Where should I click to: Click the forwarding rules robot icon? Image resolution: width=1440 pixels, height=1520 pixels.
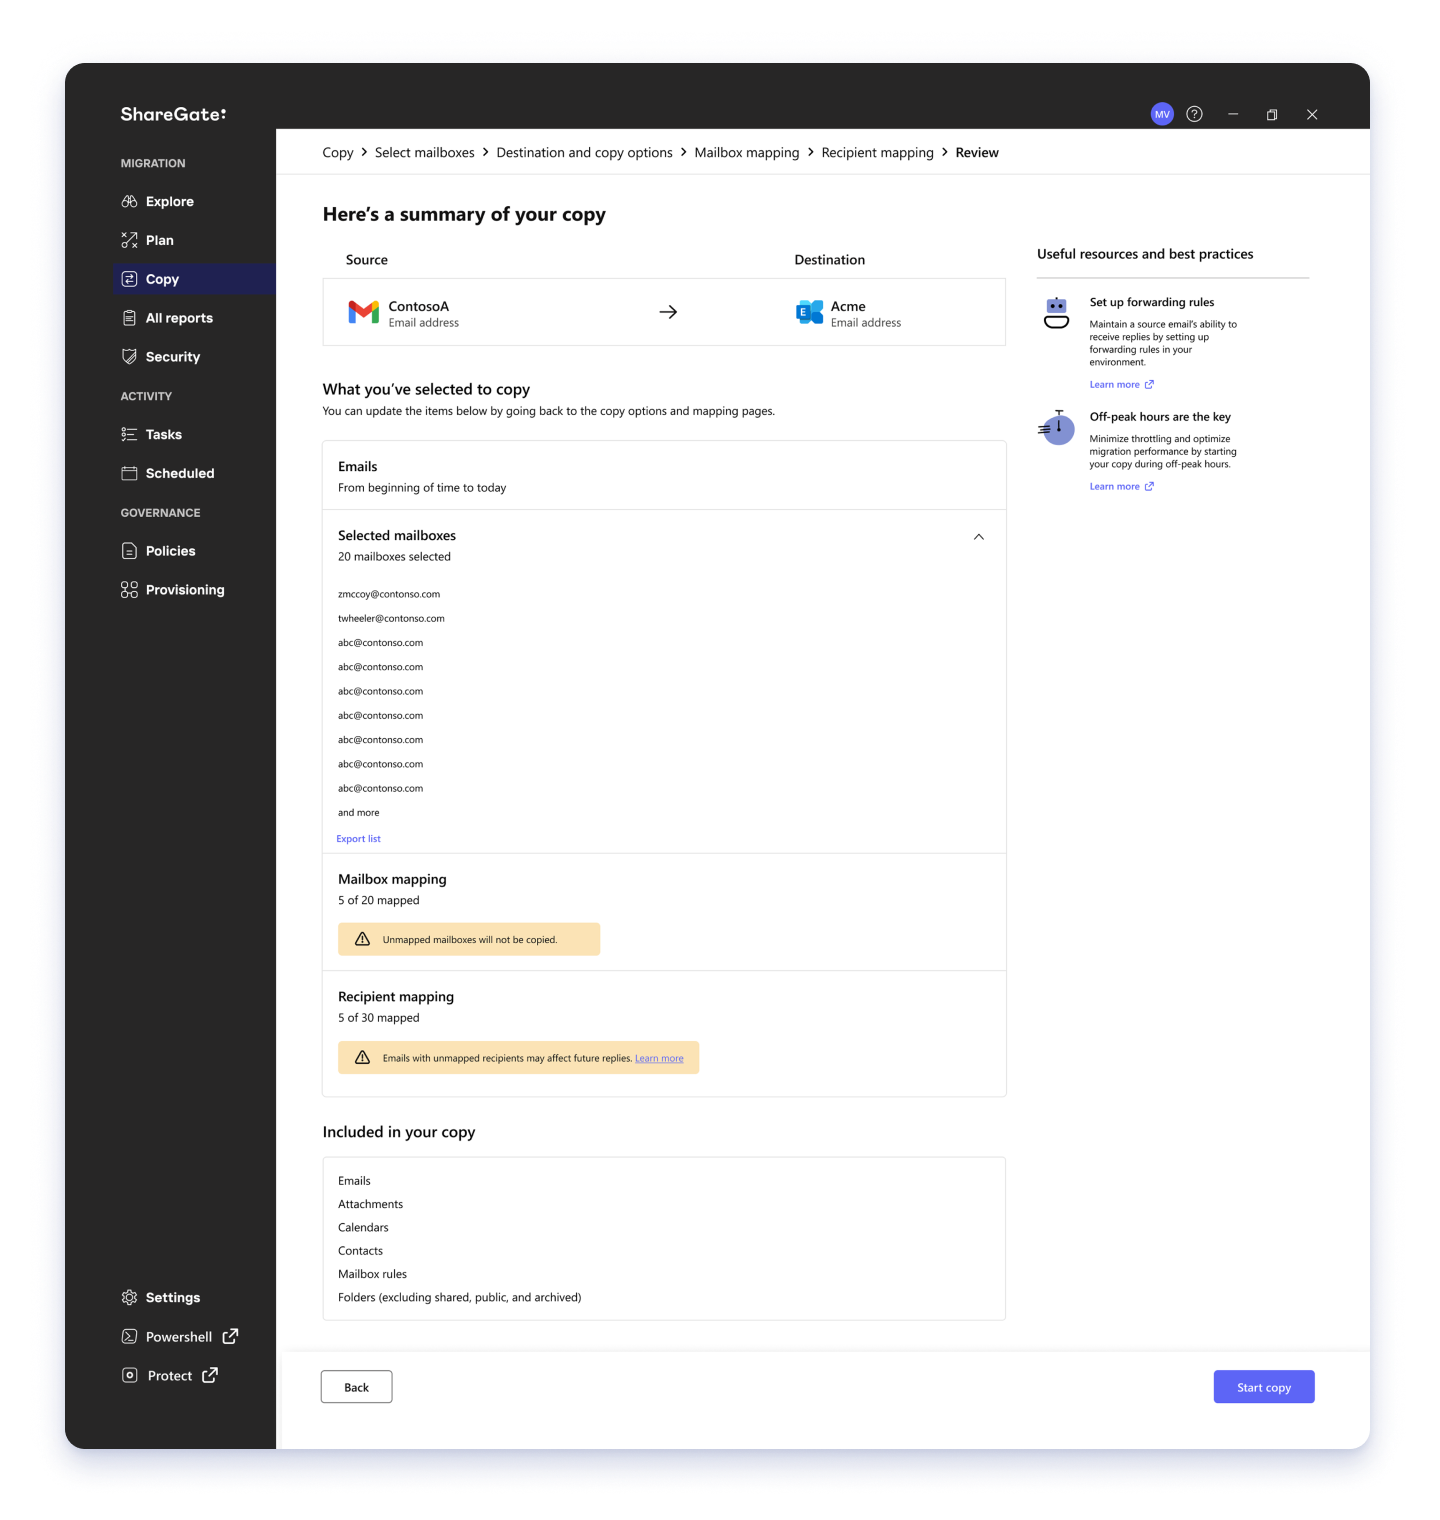click(x=1057, y=313)
